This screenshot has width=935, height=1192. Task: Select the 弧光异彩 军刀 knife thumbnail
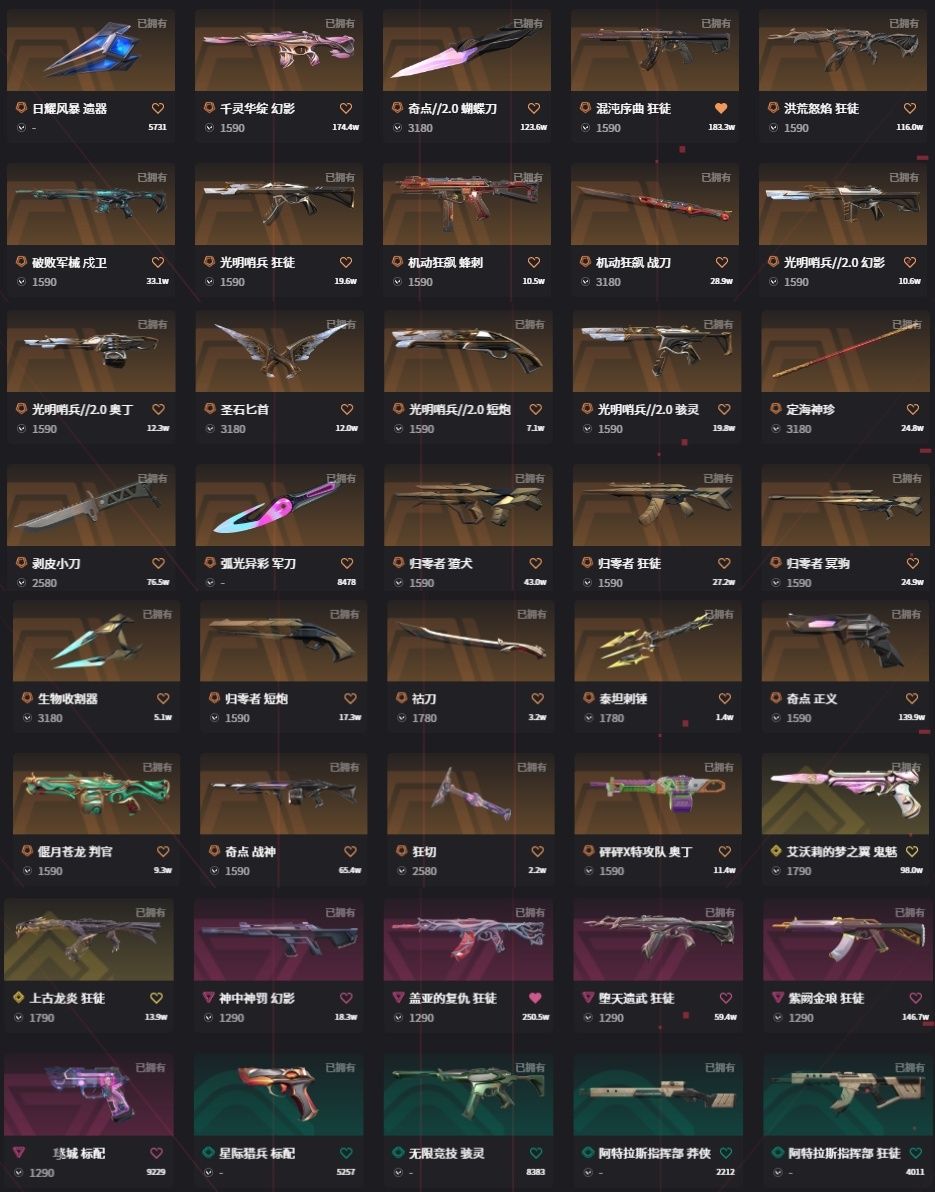(280, 506)
